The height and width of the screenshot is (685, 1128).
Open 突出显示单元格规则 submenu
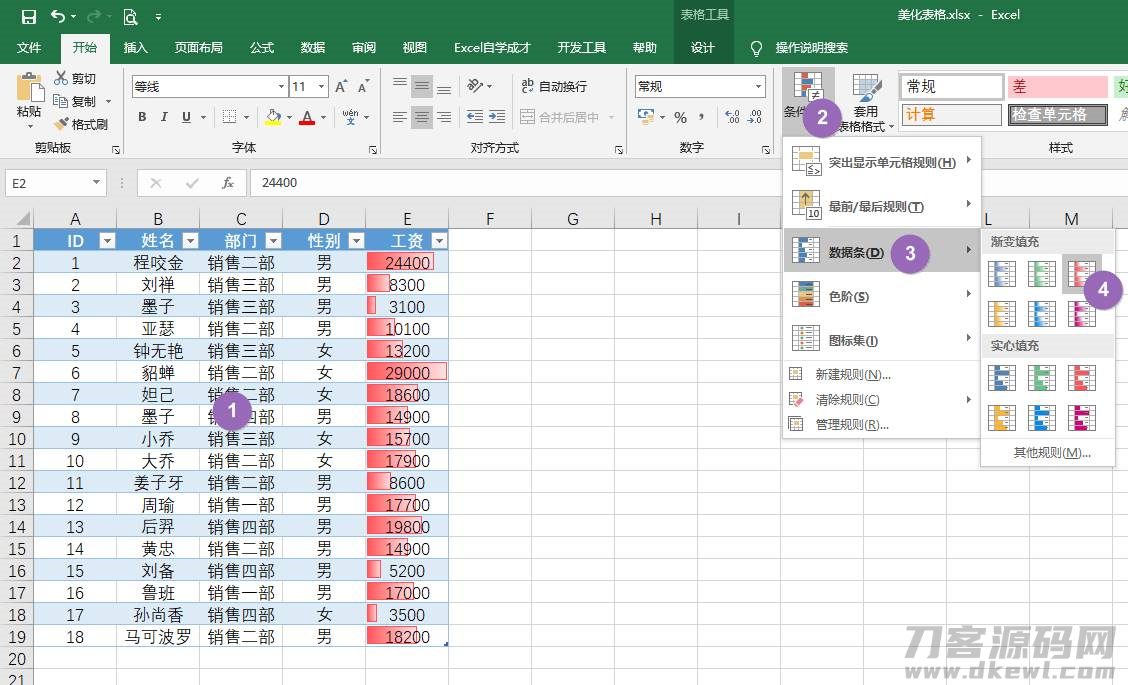(882, 162)
